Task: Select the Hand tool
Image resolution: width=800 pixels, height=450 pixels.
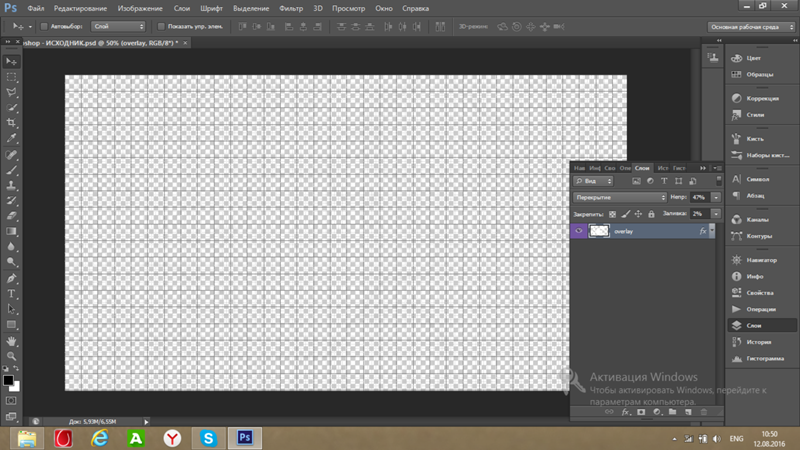Action: [x=12, y=341]
